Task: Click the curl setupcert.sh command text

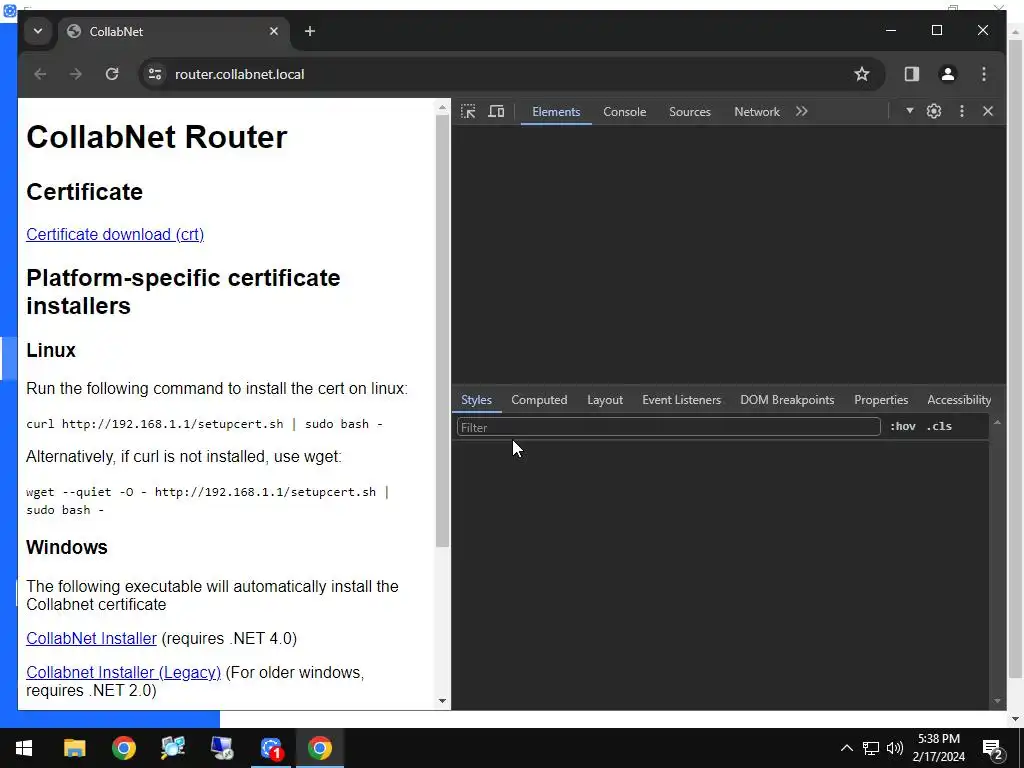Action: pos(204,424)
